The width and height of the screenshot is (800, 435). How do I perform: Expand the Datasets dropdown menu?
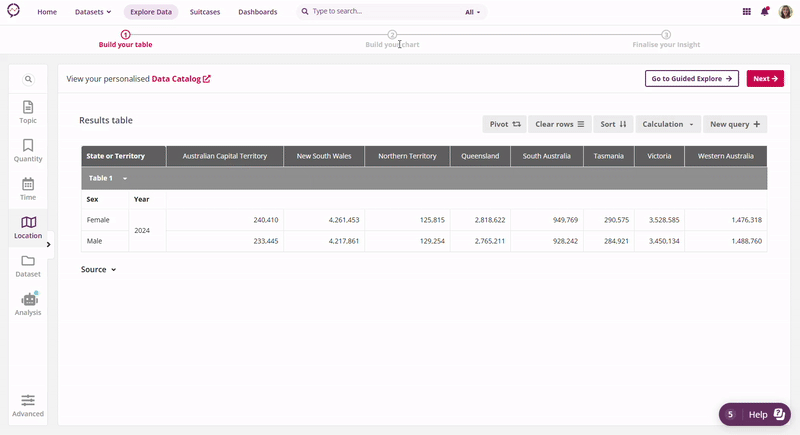click(x=94, y=12)
